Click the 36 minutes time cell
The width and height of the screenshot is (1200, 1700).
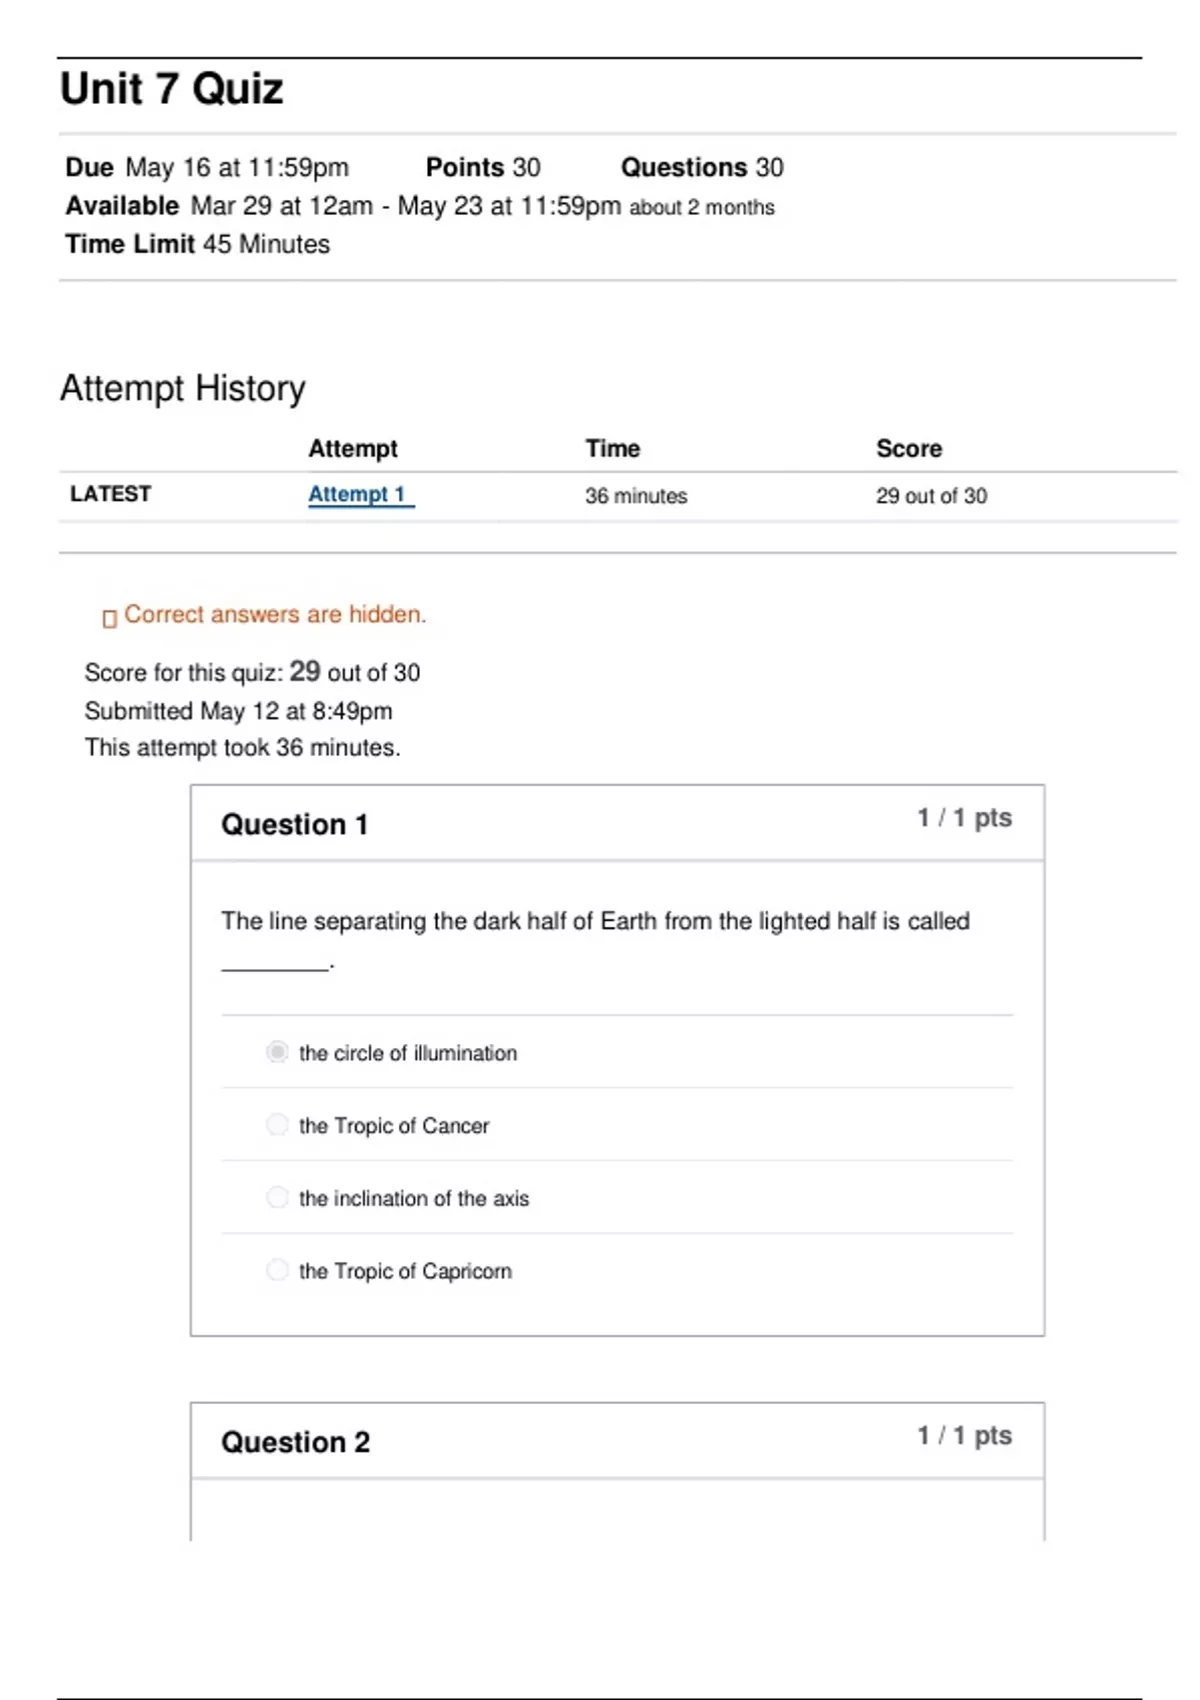pos(636,496)
